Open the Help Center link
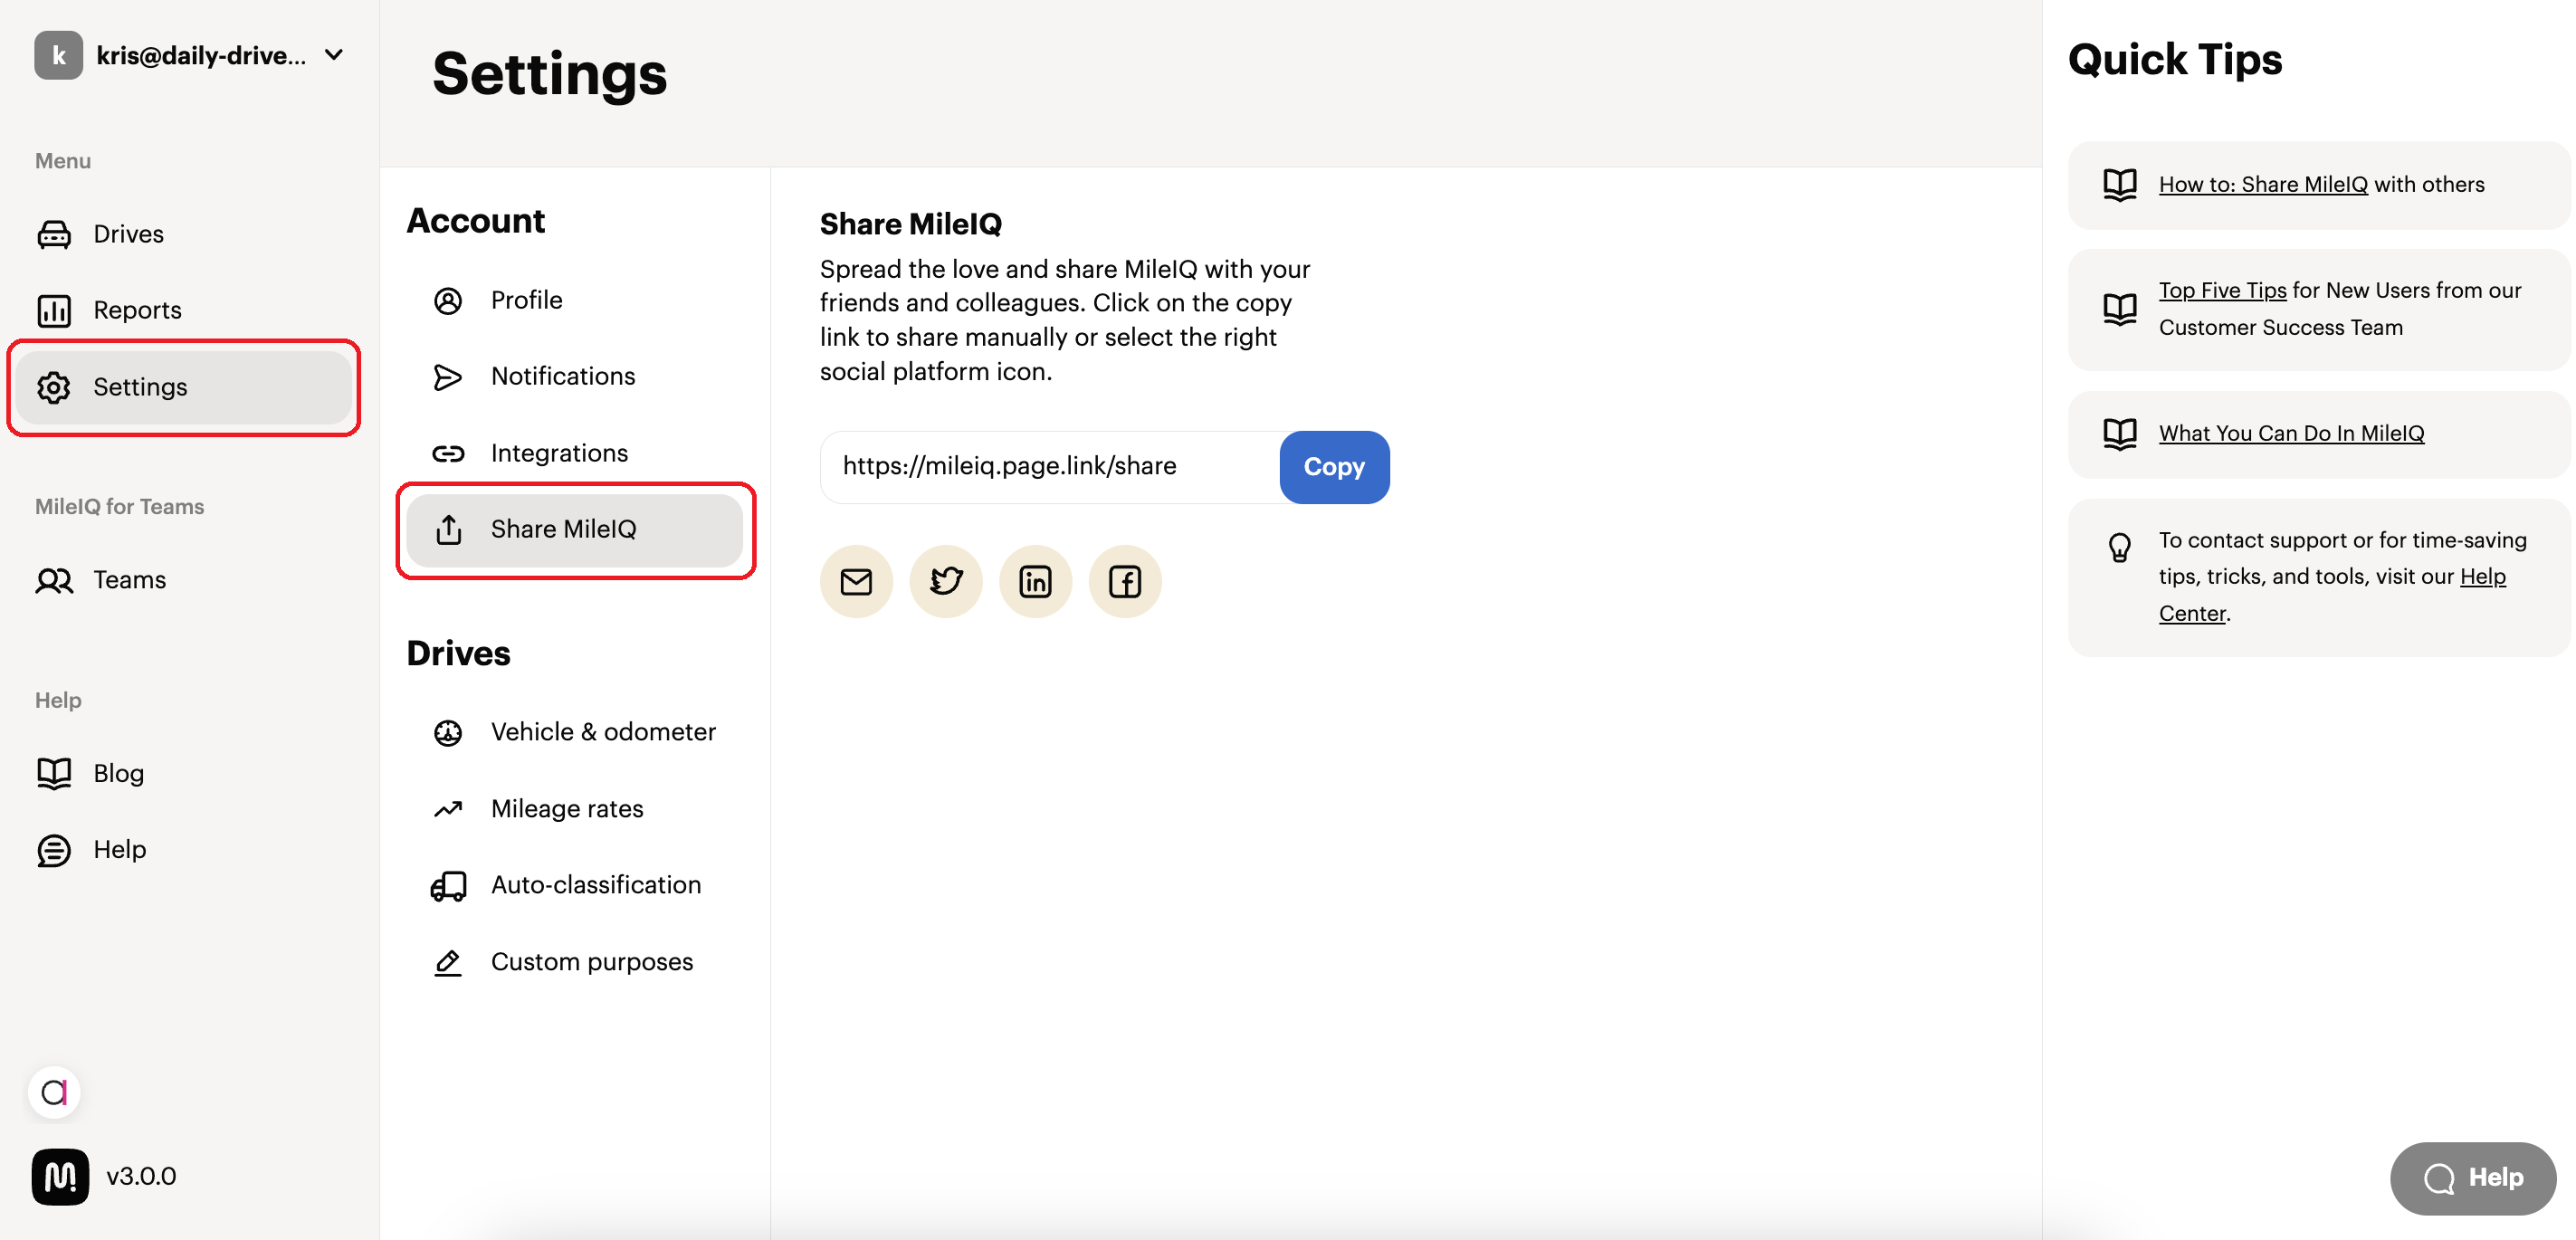Image resolution: width=2576 pixels, height=1240 pixels. click(x=2482, y=577)
